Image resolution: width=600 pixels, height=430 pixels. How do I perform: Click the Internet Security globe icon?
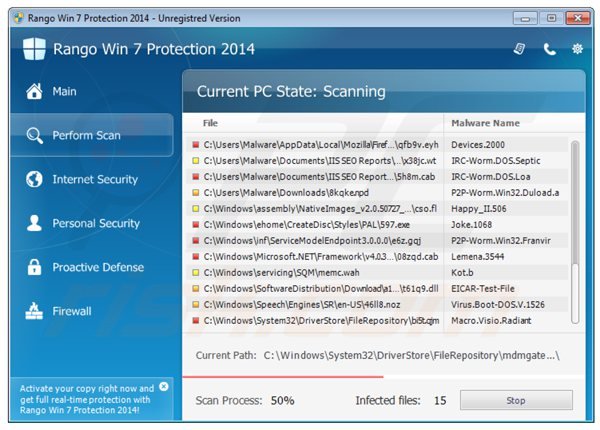pyautogui.click(x=34, y=179)
